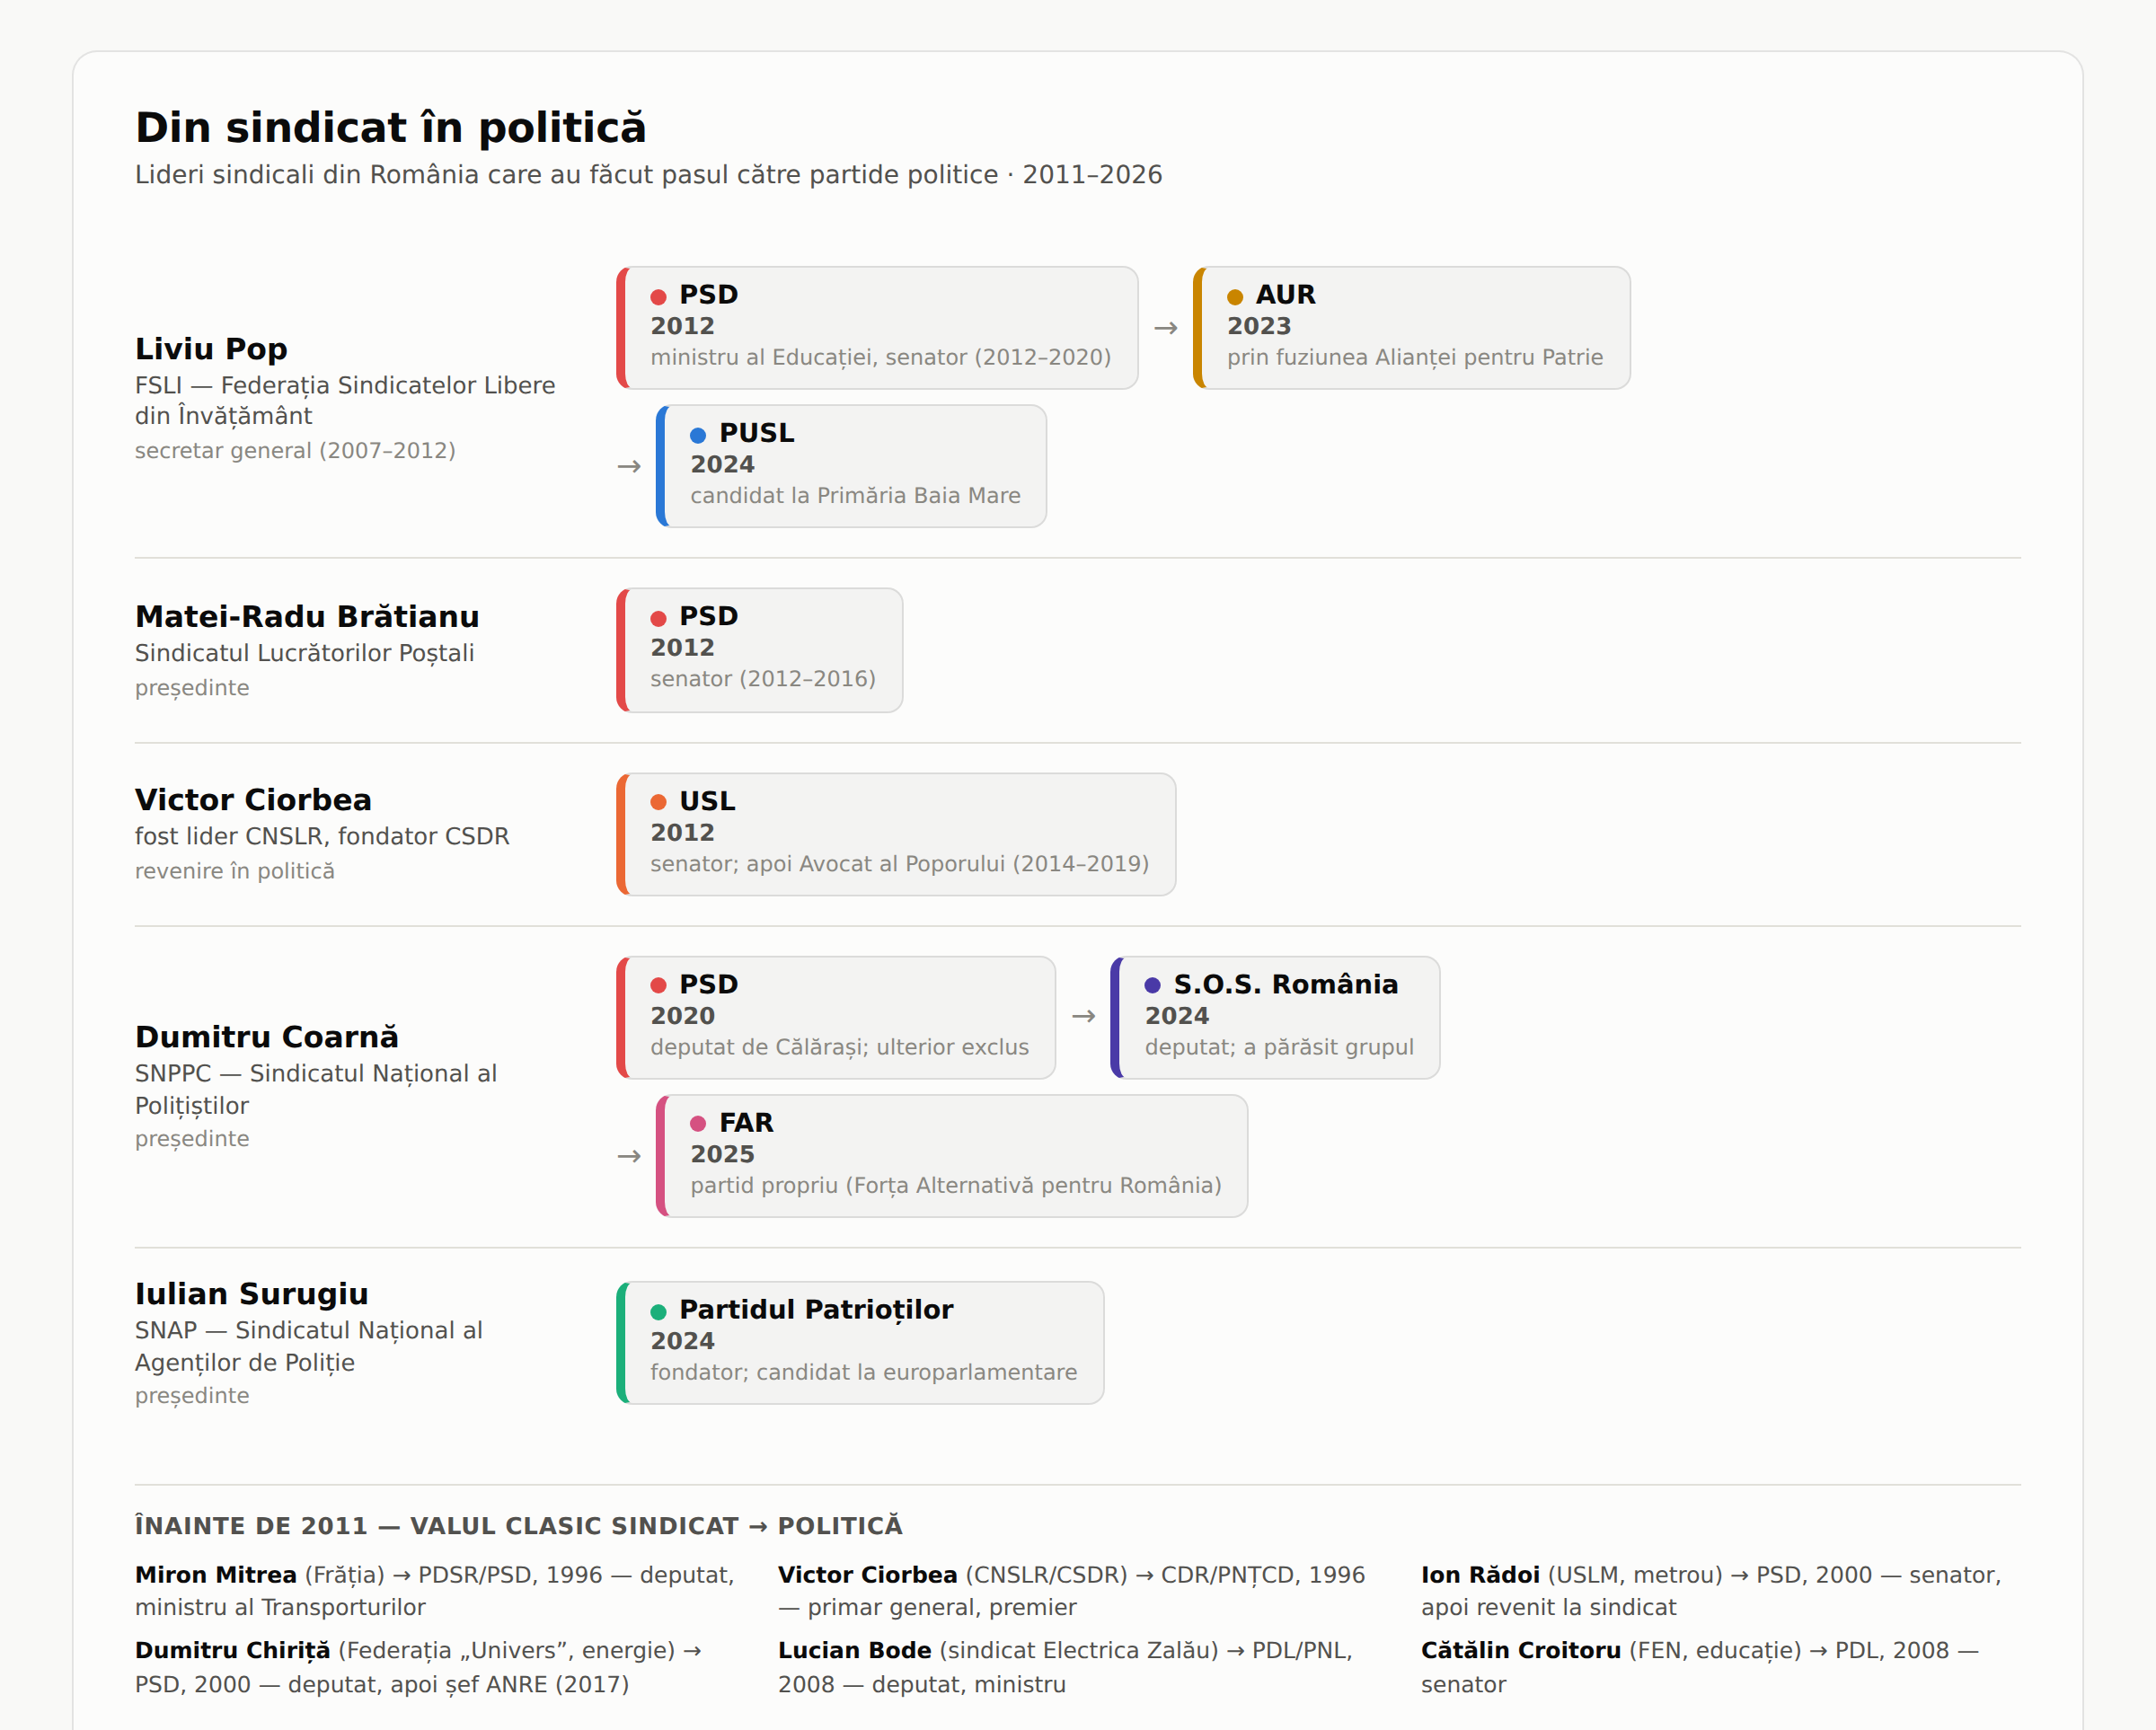Click the year "2023" in the AUR card
This screenshot has width=2156, height=1730.
point(1259,326)
